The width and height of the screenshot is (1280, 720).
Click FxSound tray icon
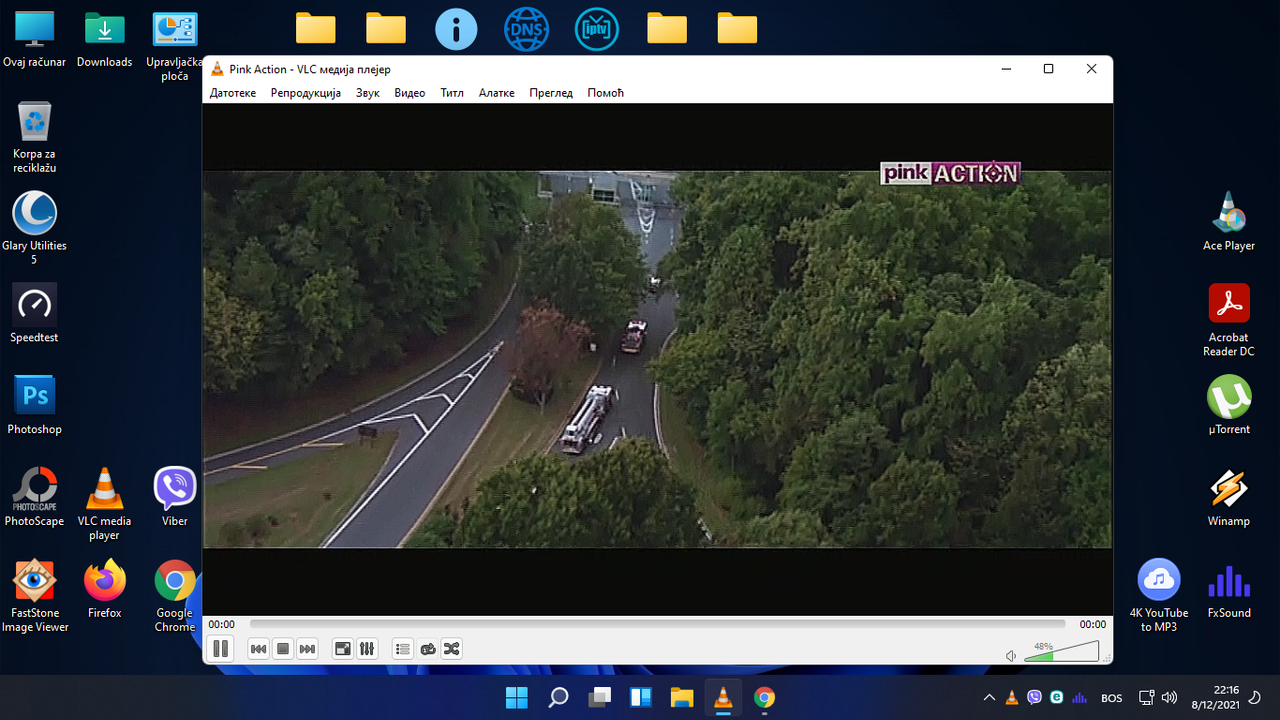pos(1080,698)
